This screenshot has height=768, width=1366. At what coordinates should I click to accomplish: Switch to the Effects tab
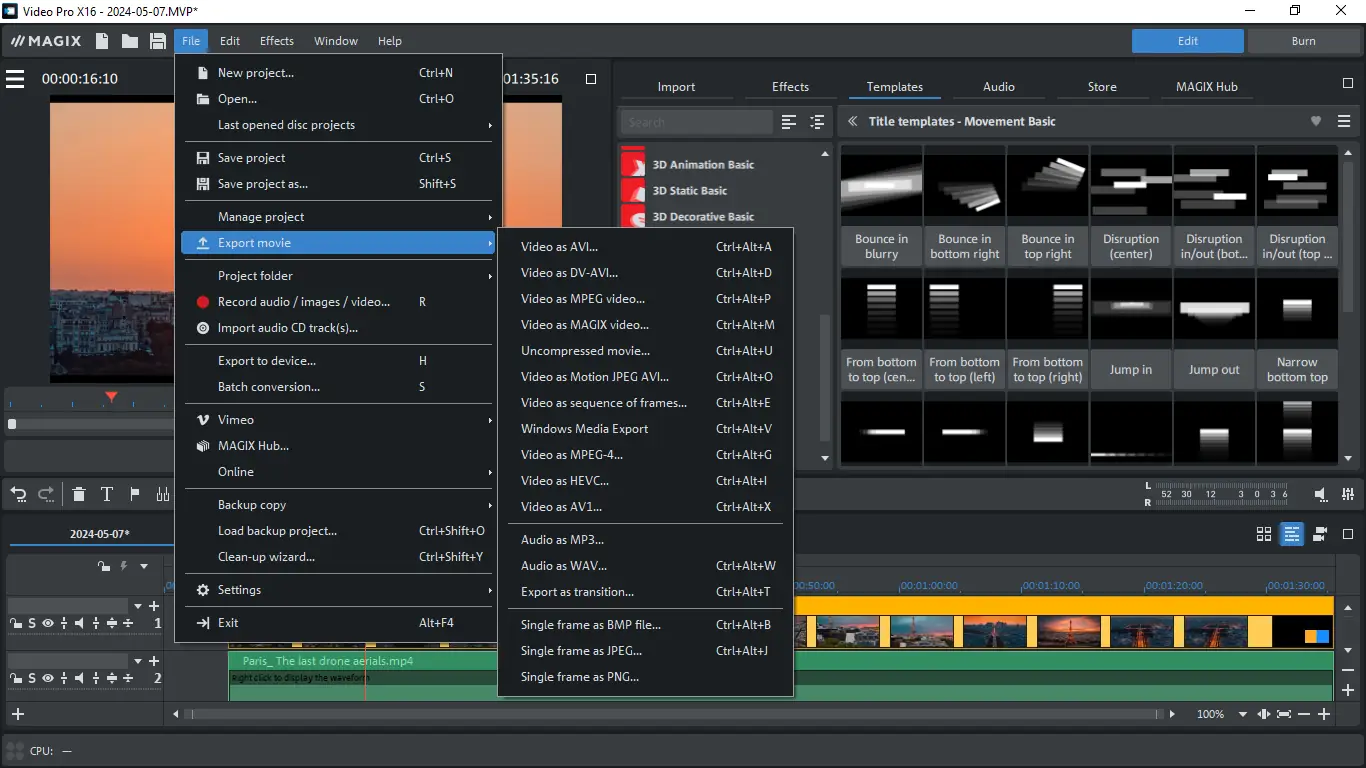tap(790, 87)
